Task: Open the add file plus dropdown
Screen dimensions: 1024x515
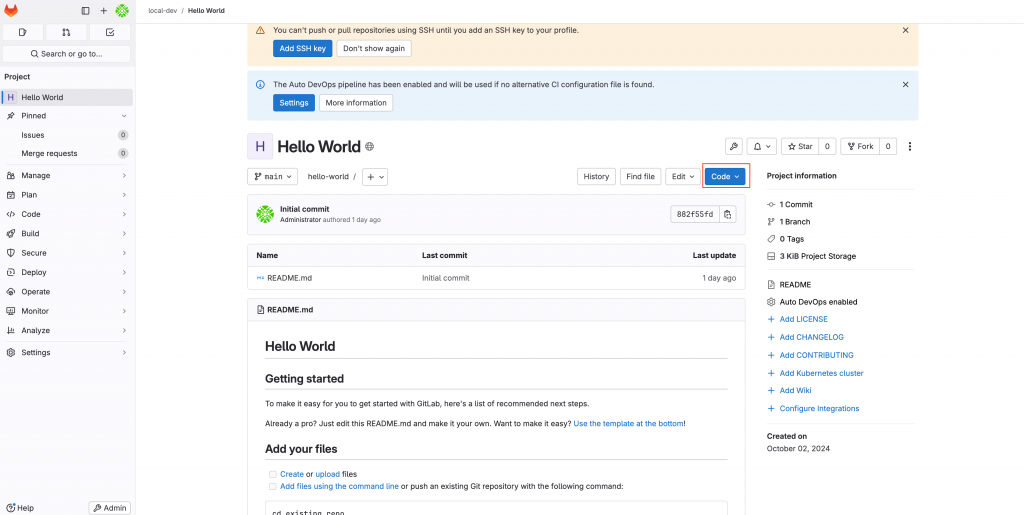Action: (x=375, y=177)
